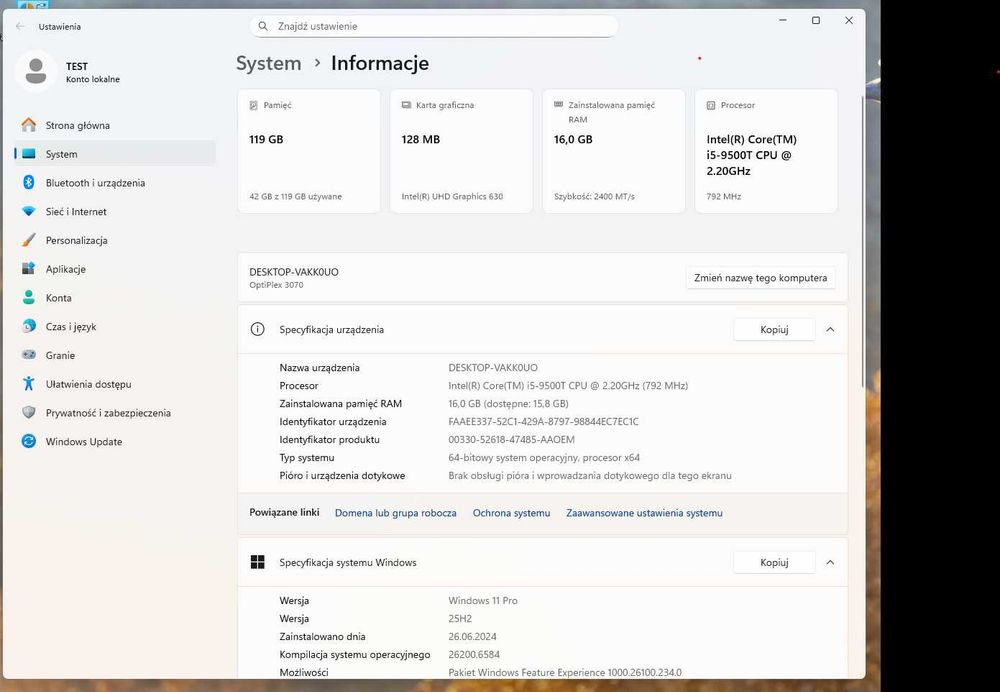Click the device ID FAAEE337 value
The width and height of the screenshot is (1000, 692).
[543, 422]
